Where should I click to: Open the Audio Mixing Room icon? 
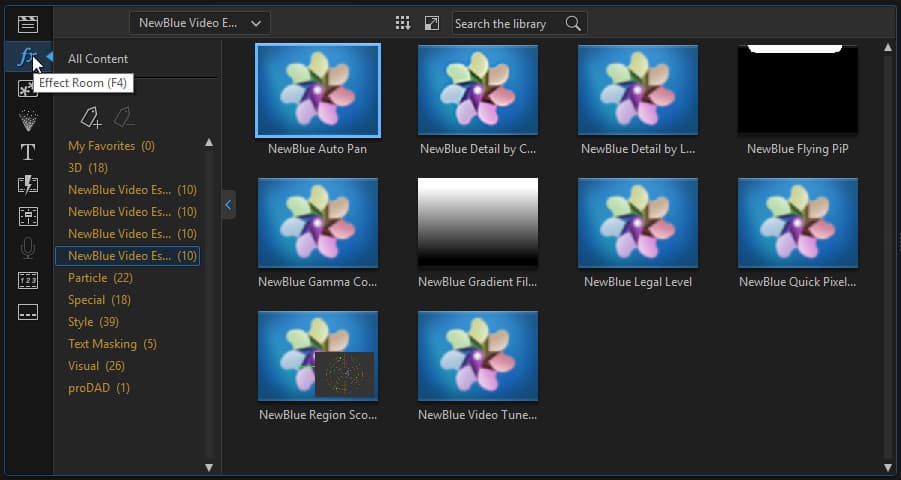[x=28, y=217]
